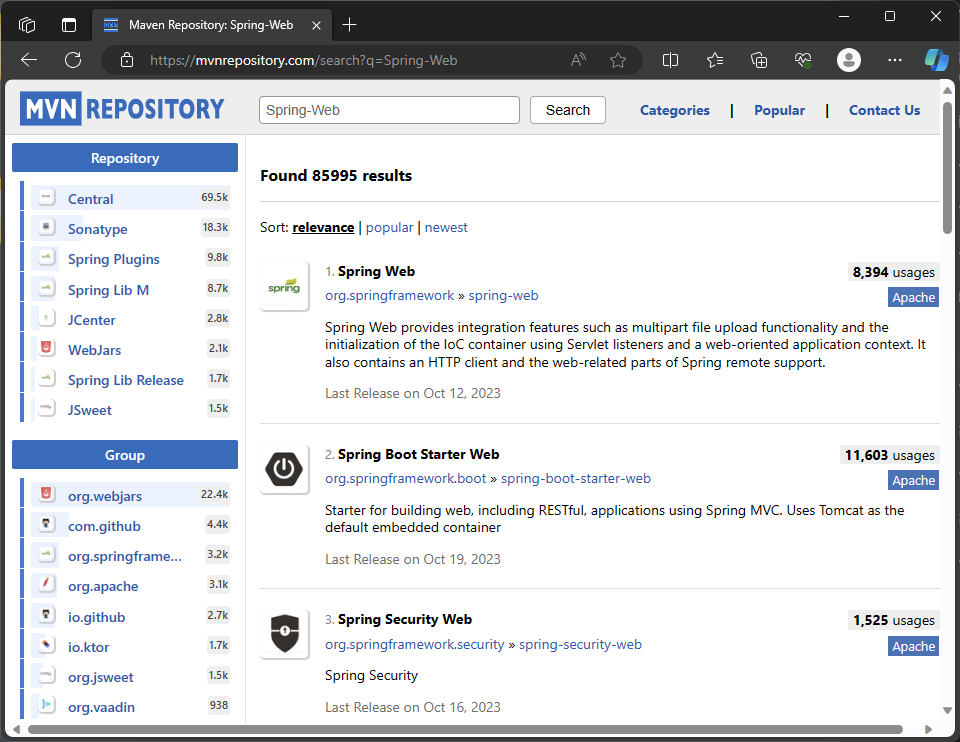Click the org.apache feather icon
The image size is (960, 742).
click(47, 584)
